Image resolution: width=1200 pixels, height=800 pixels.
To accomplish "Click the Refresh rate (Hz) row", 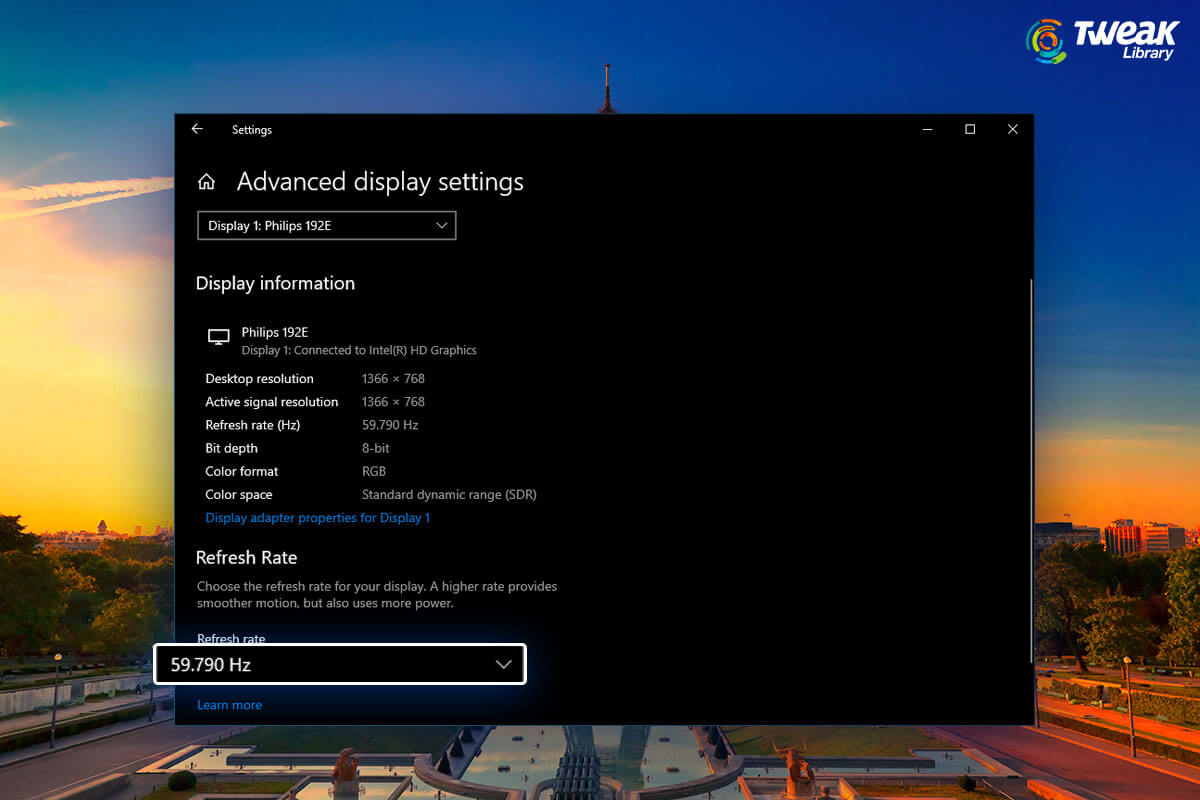I will click(271, 424).
